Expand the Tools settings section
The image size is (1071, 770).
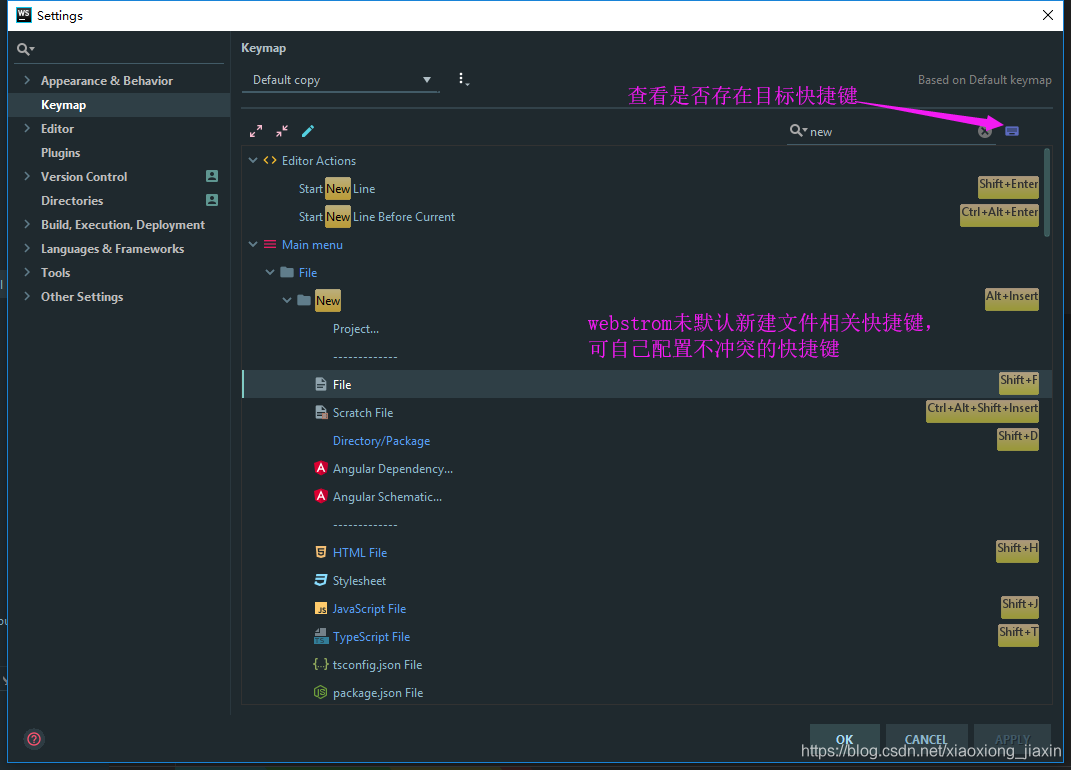pos(27,272)
